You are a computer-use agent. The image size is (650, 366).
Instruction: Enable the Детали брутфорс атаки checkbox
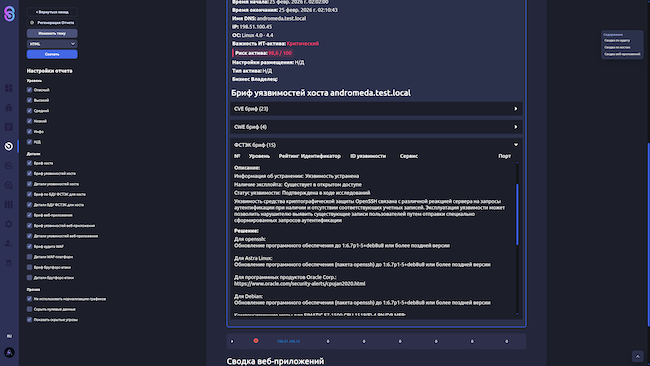coord(29,278)
